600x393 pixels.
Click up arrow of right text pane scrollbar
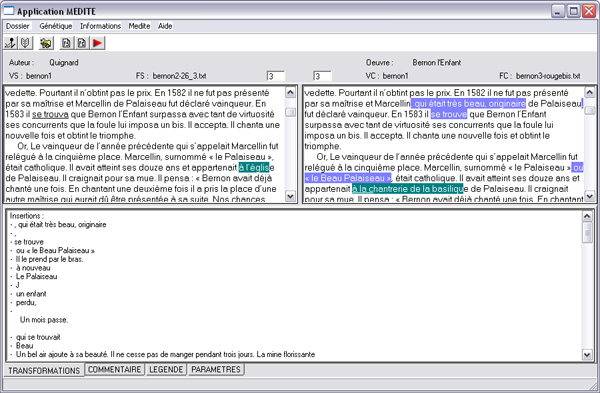click(x=590, y=92)
